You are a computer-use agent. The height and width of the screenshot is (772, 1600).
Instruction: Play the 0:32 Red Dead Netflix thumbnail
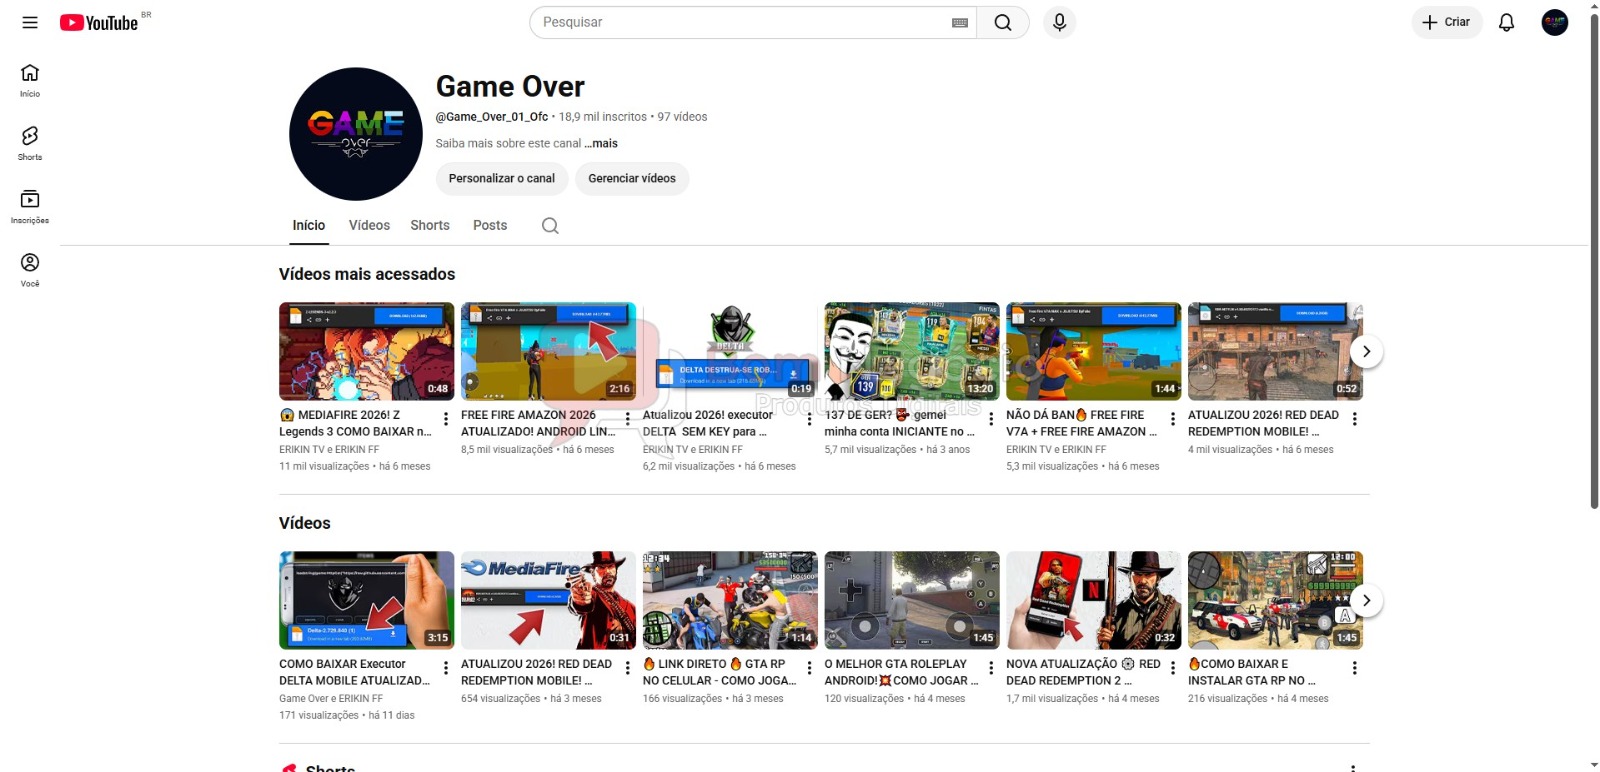pyautogui.click(x=1094, y=600)
